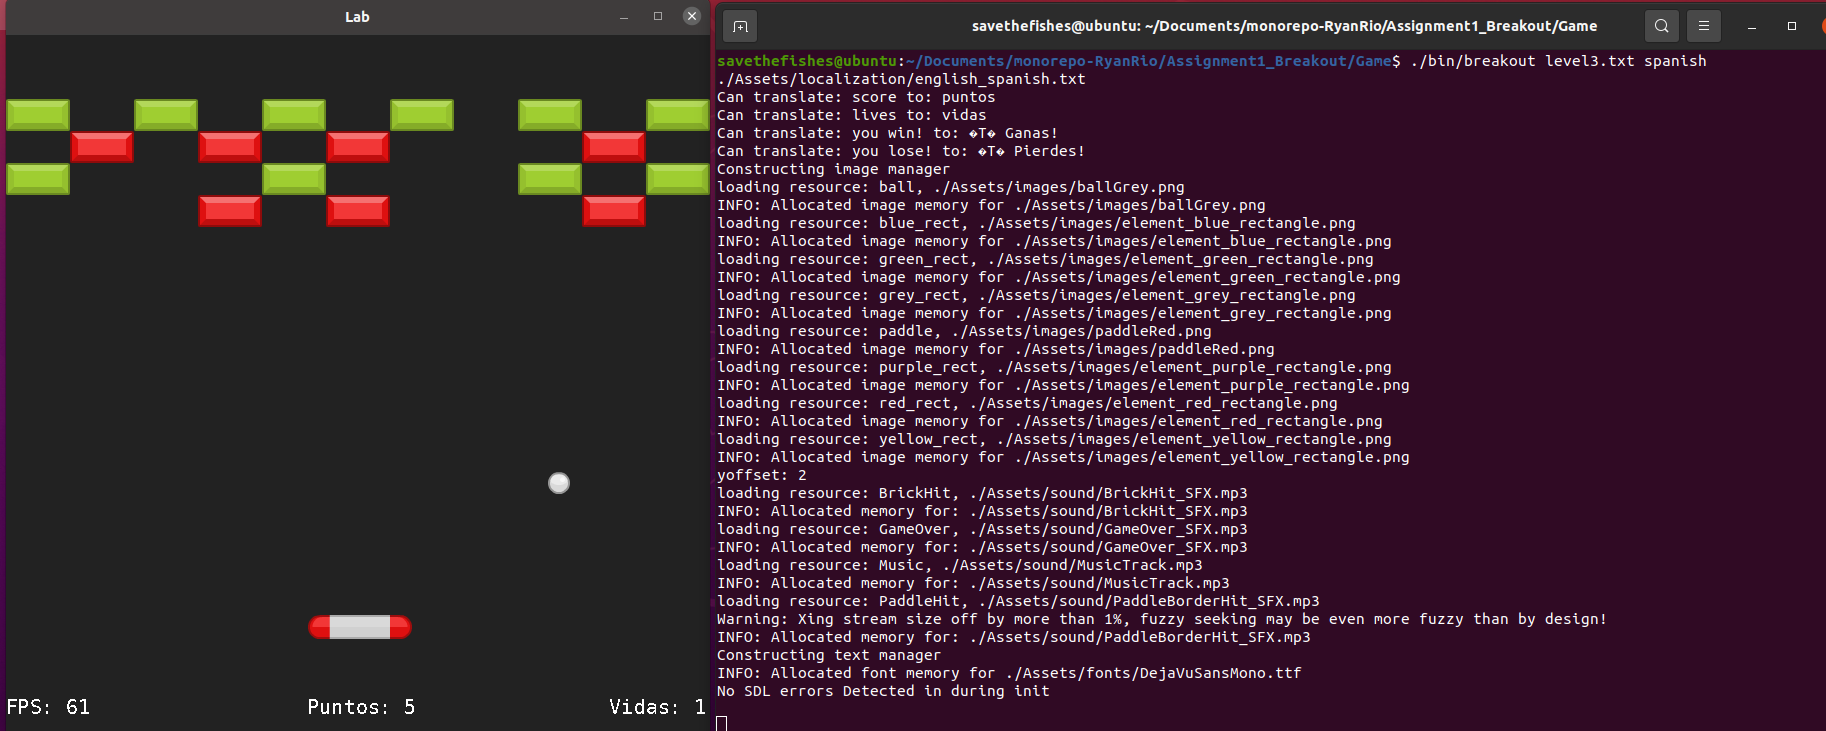Open the terminal search icon

coord(1661,26)
